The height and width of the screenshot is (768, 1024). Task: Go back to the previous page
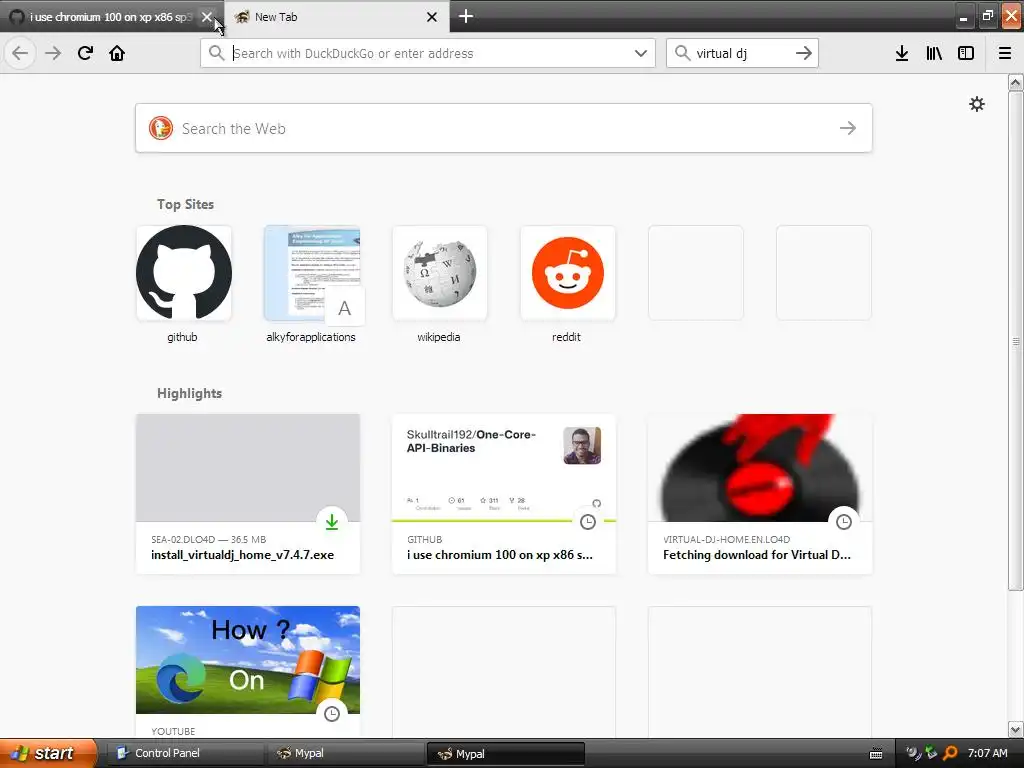[x=20, y=53]
